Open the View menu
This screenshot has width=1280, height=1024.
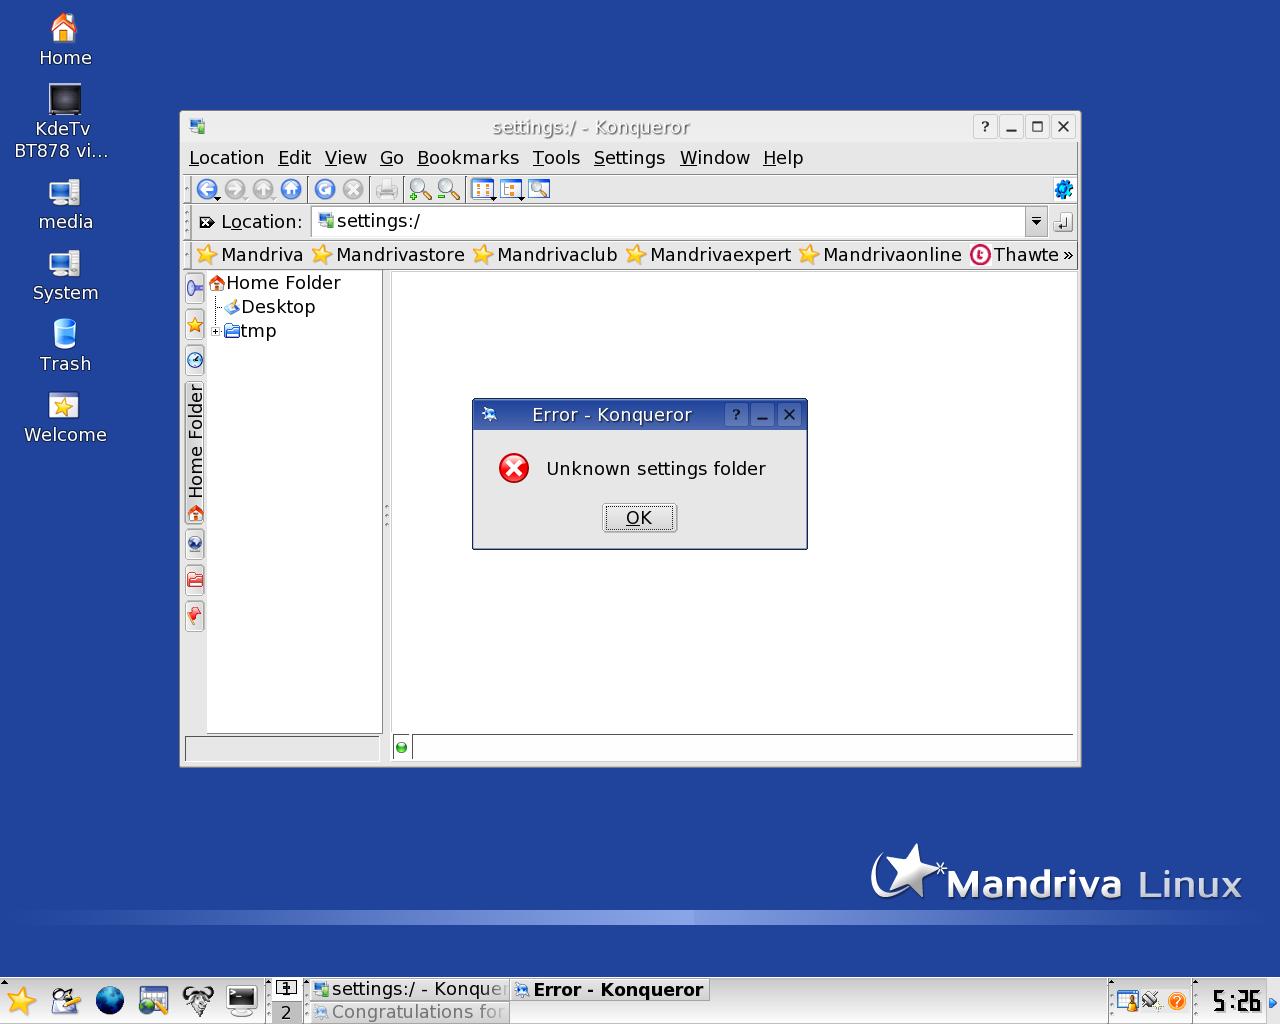tap(345, 158)
